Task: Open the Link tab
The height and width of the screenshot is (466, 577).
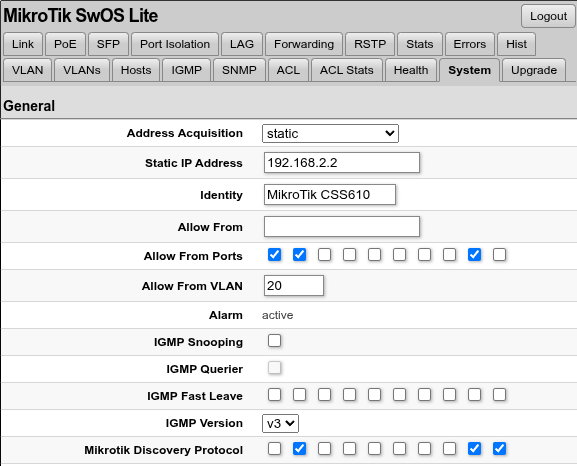Action: pyautogui.click(x=23, y=44)
